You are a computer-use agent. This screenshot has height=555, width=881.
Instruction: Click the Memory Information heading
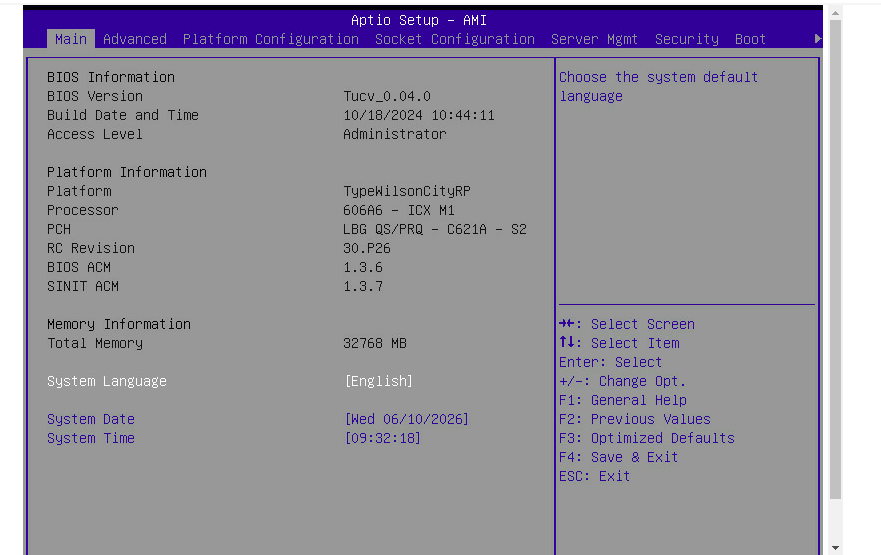click(x=119, y=324)
